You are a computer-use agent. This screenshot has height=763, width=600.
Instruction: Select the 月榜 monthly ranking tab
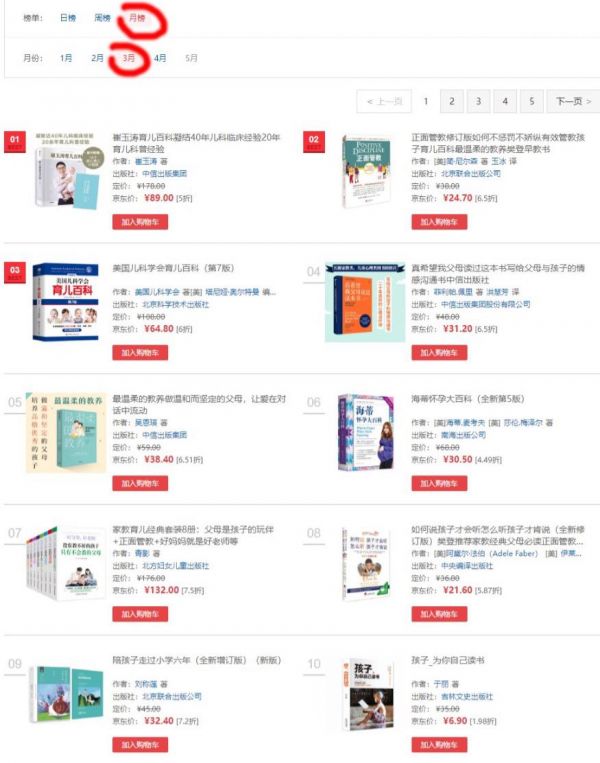(137, 18)
